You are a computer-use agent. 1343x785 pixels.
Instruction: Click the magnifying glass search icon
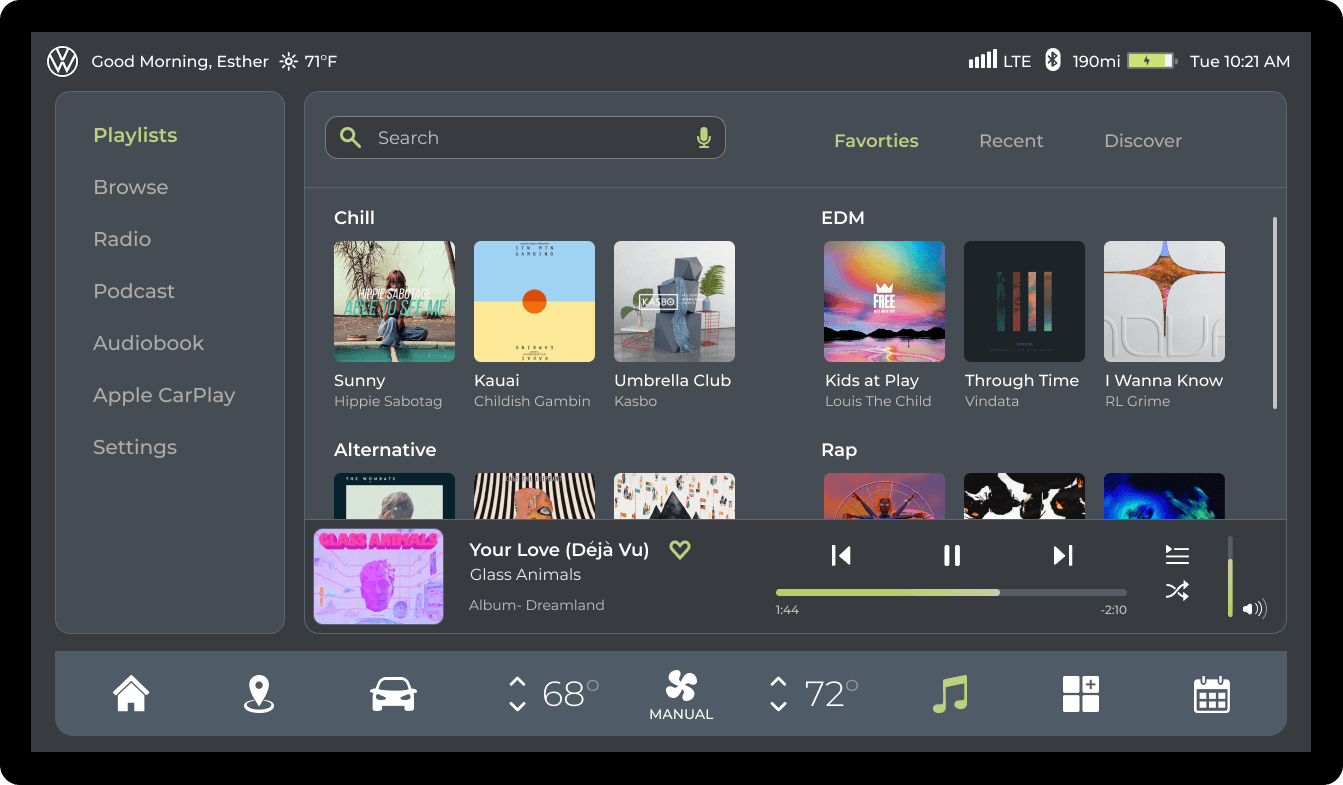350,138
